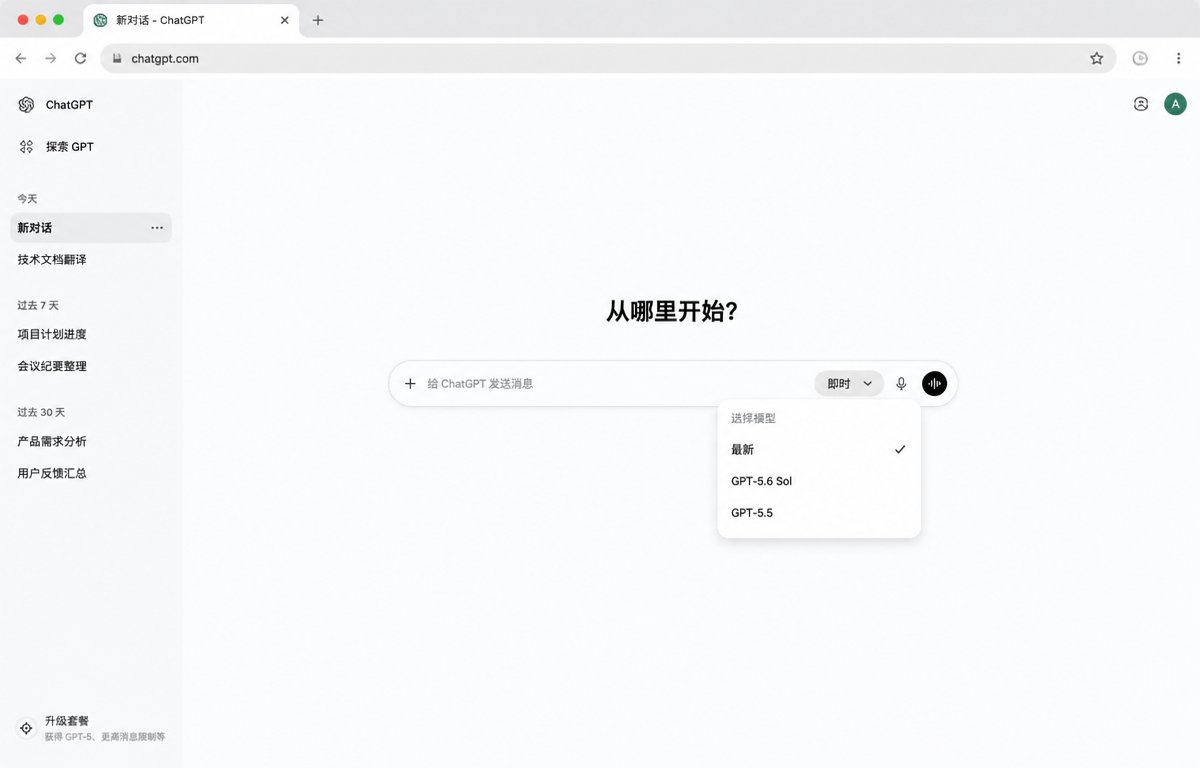Click the 今天 section label
The width and height of the screenshot is (1200, 768).
pos(27,199)
